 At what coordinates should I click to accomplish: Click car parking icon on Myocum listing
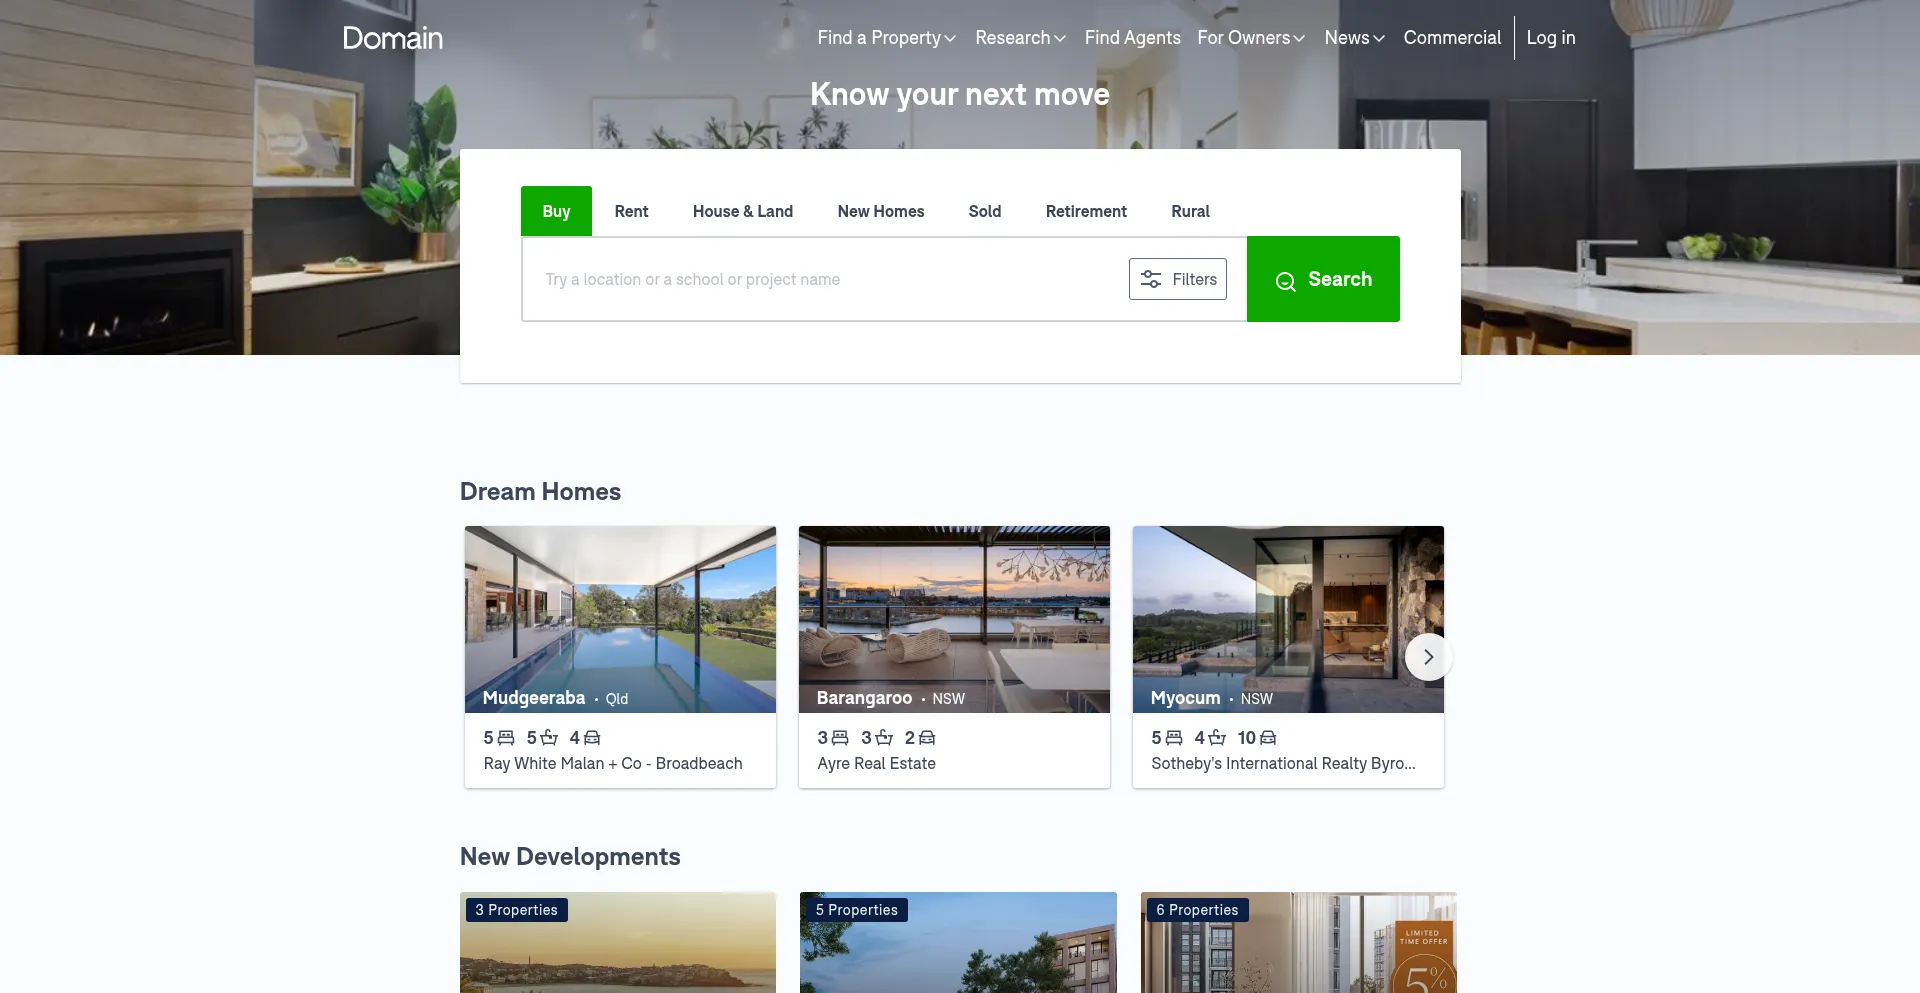coord(1268,738)
